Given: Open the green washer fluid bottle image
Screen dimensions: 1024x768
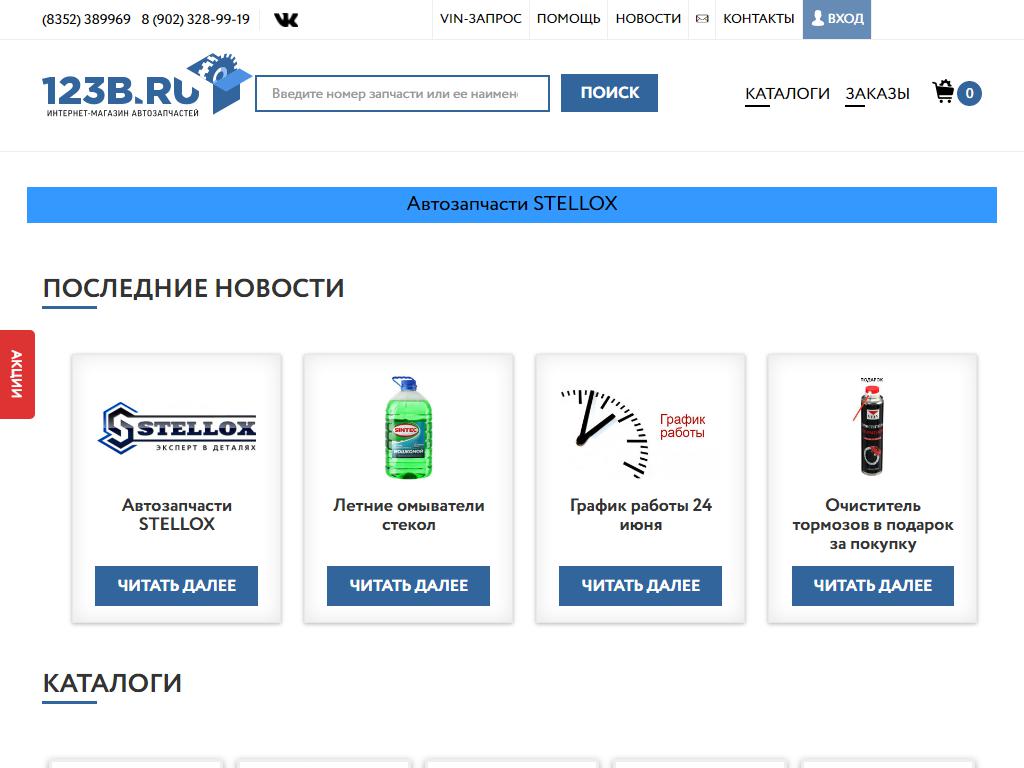Looking at the screenshot, I should click(409, 427).
